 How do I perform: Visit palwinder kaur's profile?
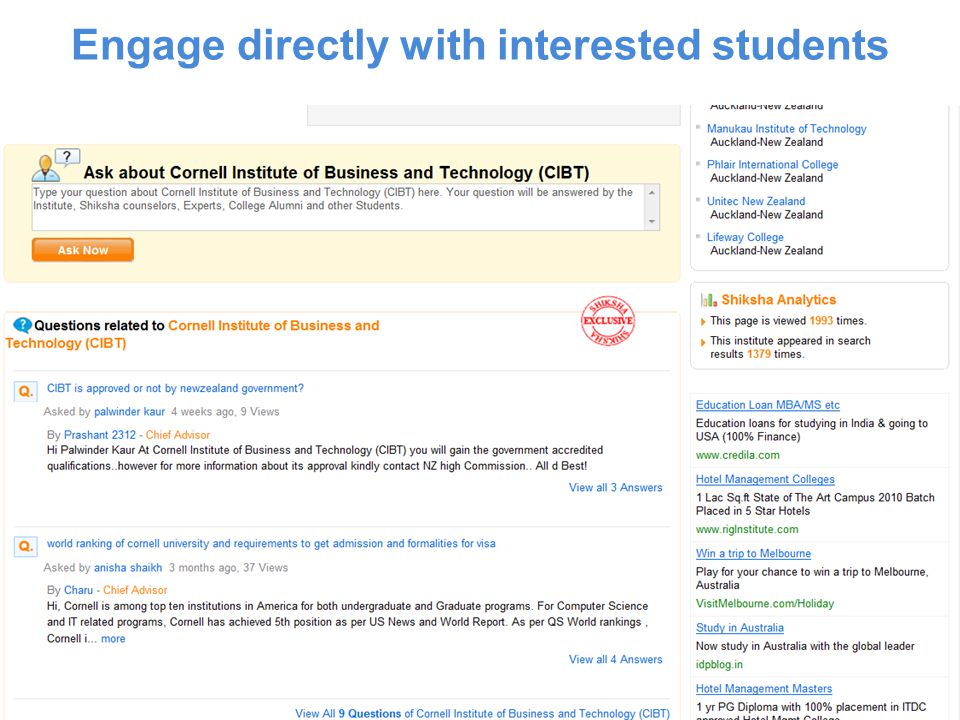(x=129, y=411)
